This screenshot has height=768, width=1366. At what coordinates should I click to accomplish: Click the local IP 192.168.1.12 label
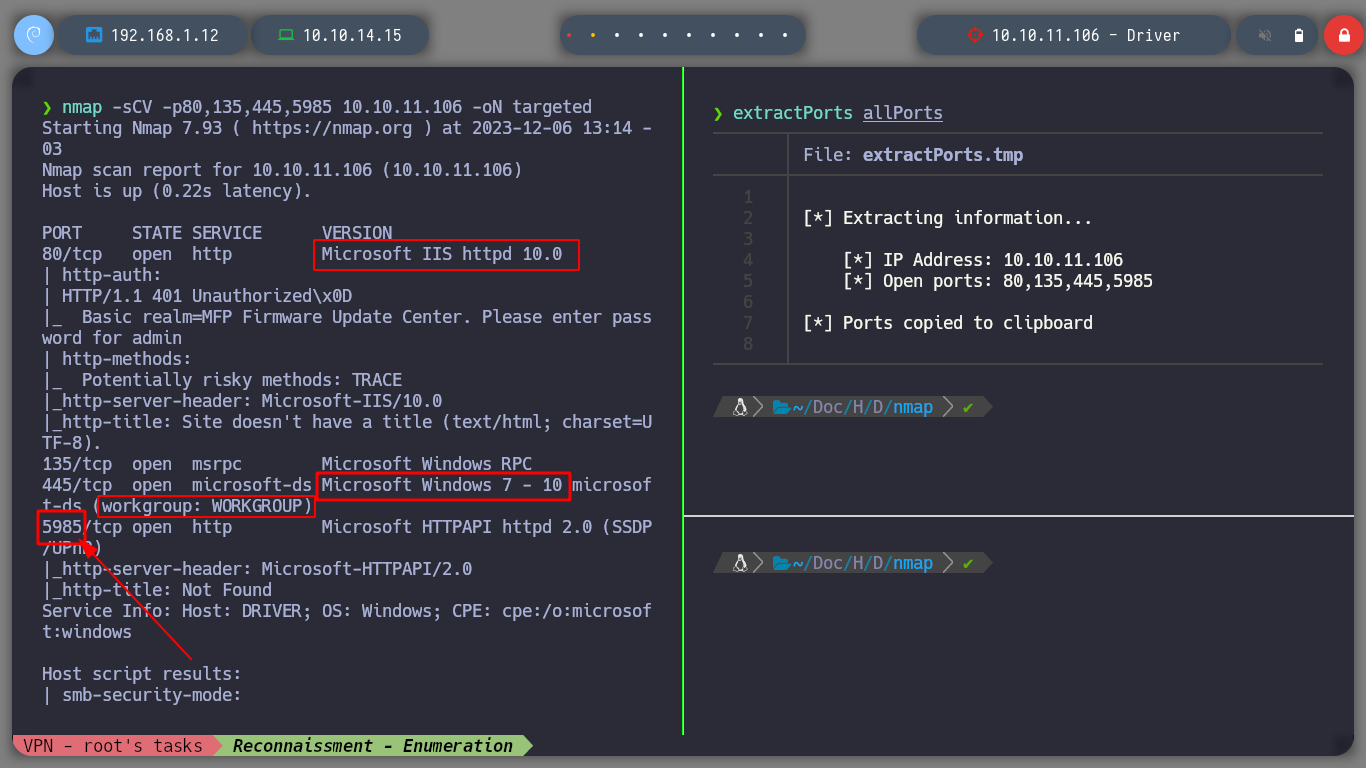click(x=165, y=35)
